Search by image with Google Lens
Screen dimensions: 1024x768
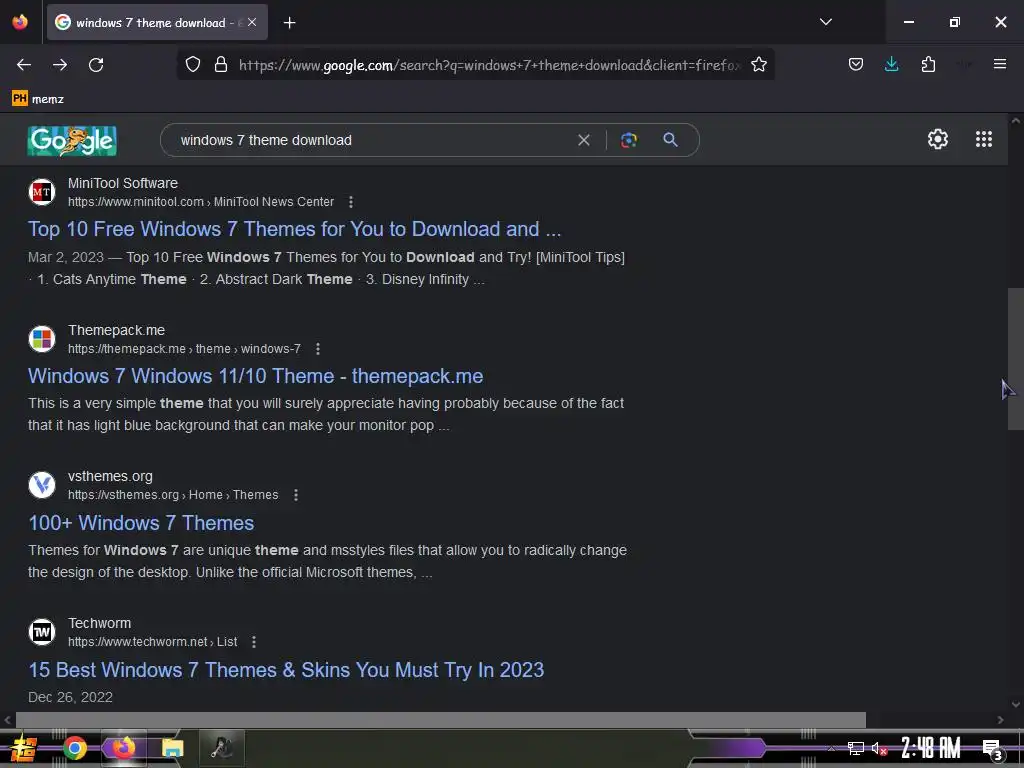tap(629, 140)
